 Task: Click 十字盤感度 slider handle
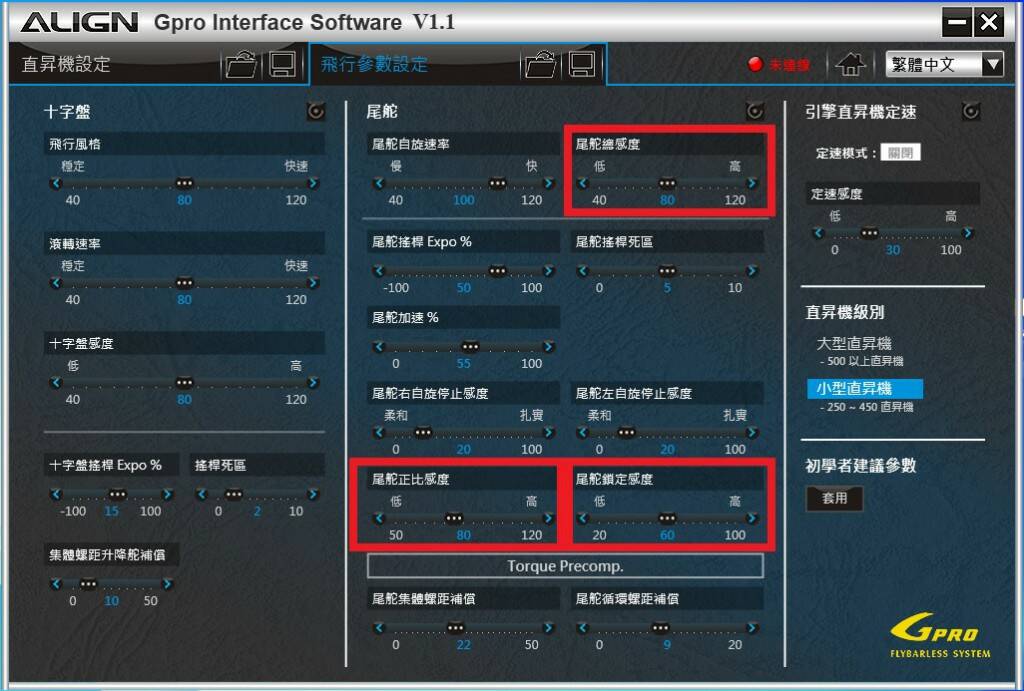185,383
